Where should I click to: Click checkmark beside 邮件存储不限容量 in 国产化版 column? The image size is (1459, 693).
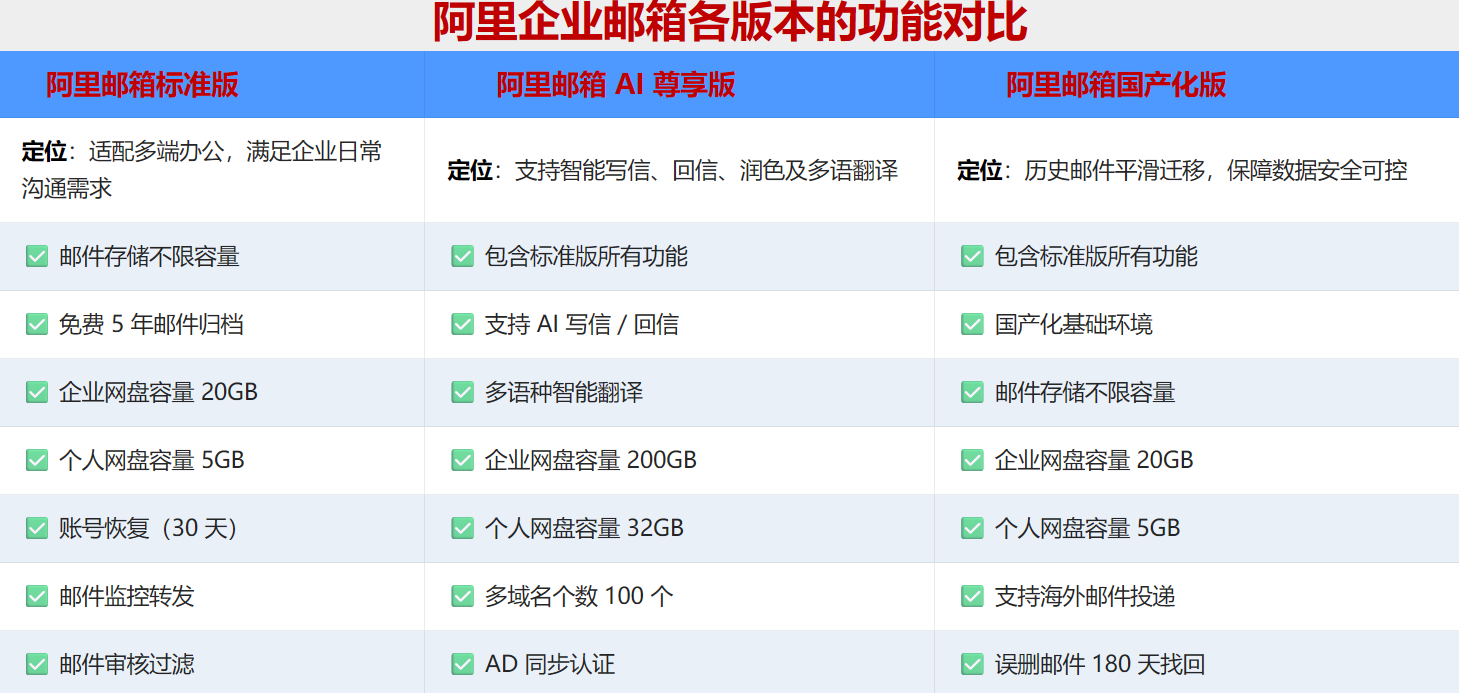pyautogui.click(x=972, y=392)
